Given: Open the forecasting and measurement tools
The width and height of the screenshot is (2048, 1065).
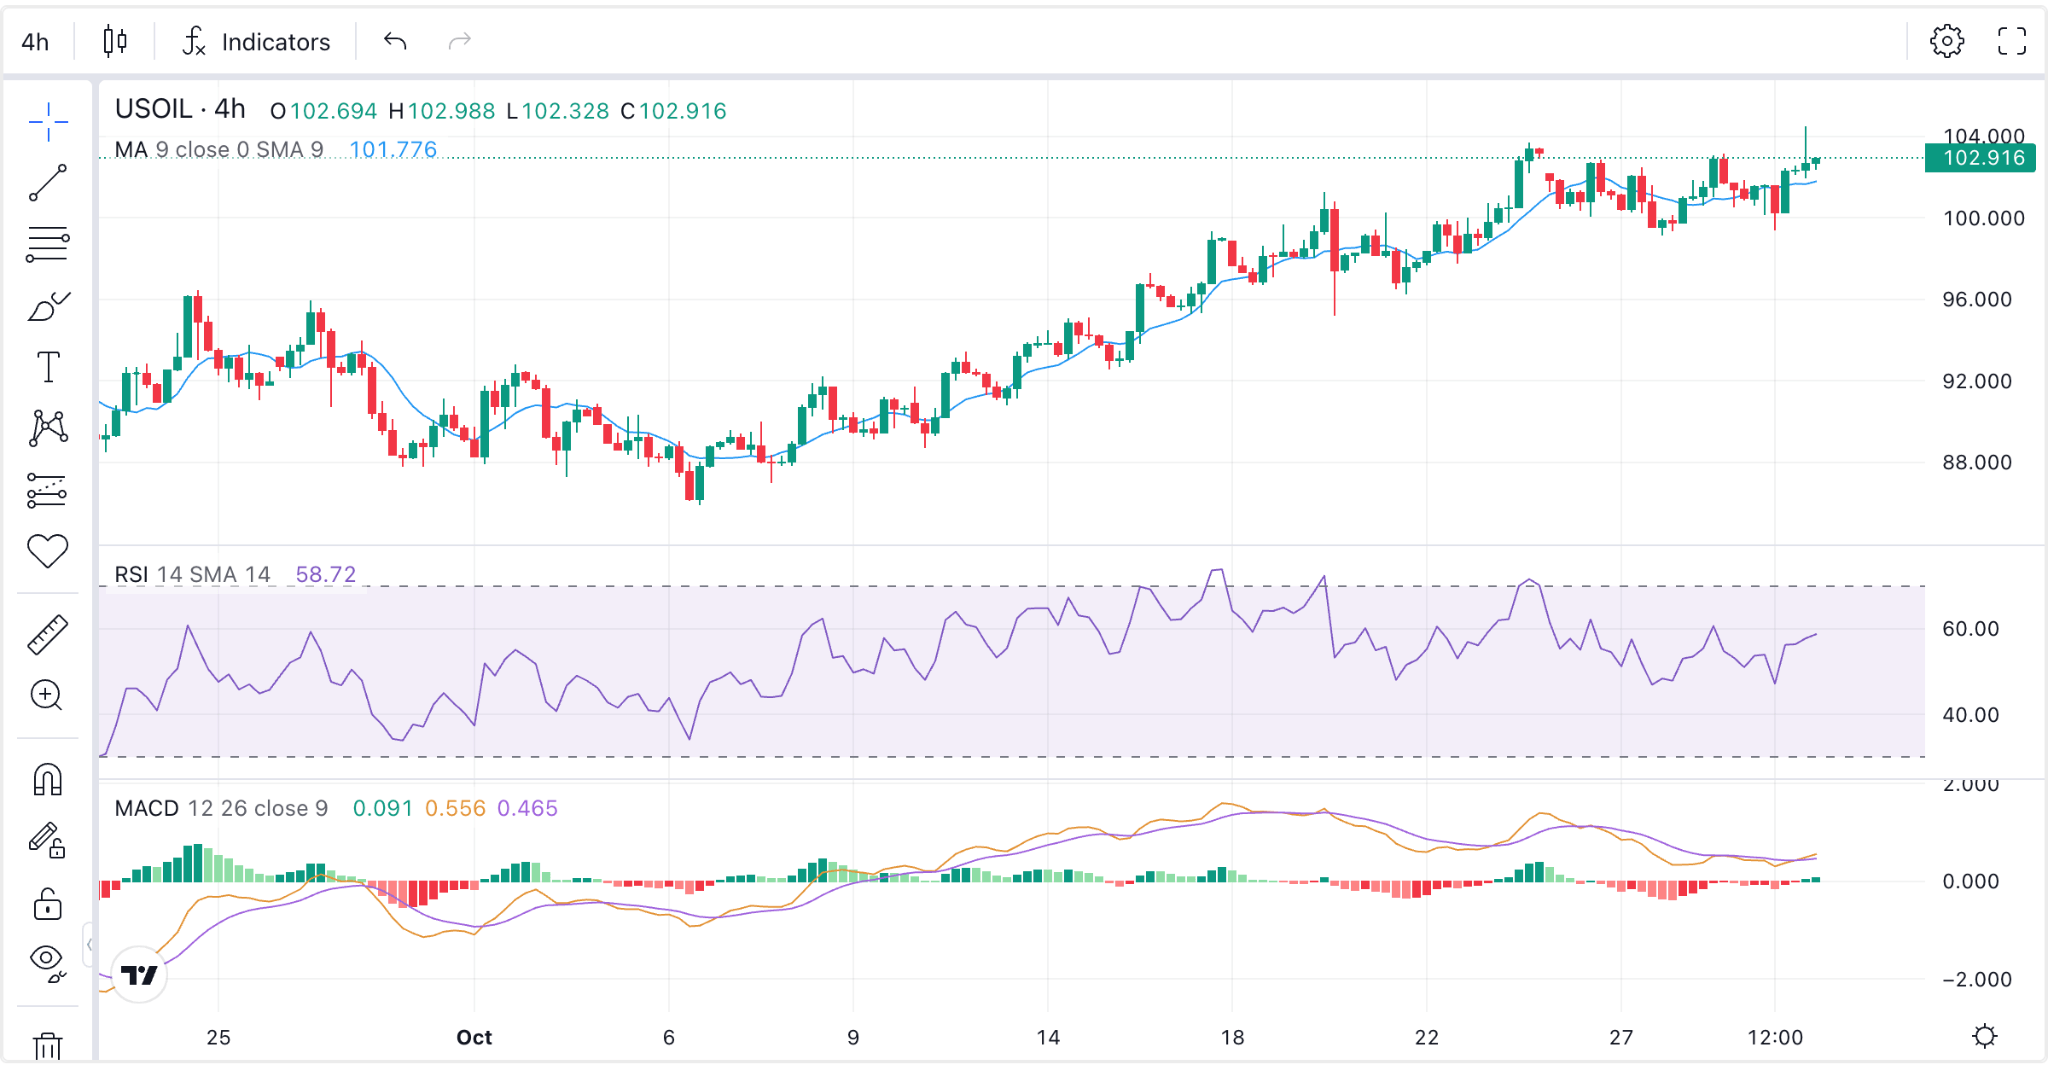Looking at the screenshot, I should tap(48, 490).
